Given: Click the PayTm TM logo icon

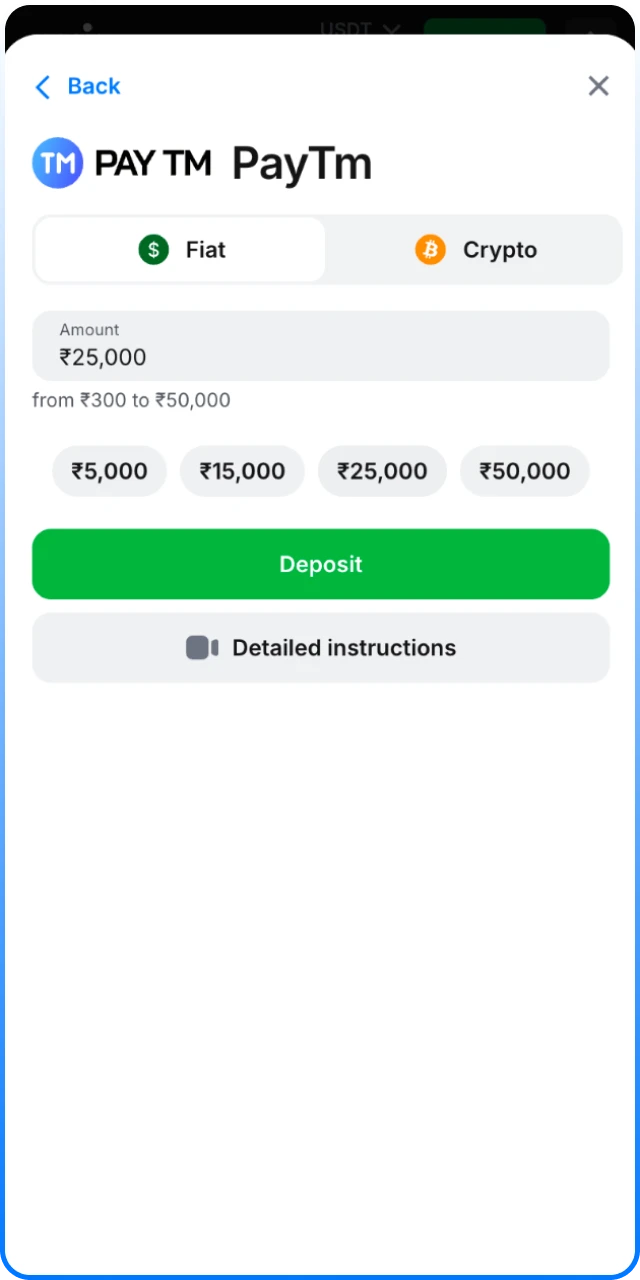Looking at the screenshot, I should coord(57,162).
